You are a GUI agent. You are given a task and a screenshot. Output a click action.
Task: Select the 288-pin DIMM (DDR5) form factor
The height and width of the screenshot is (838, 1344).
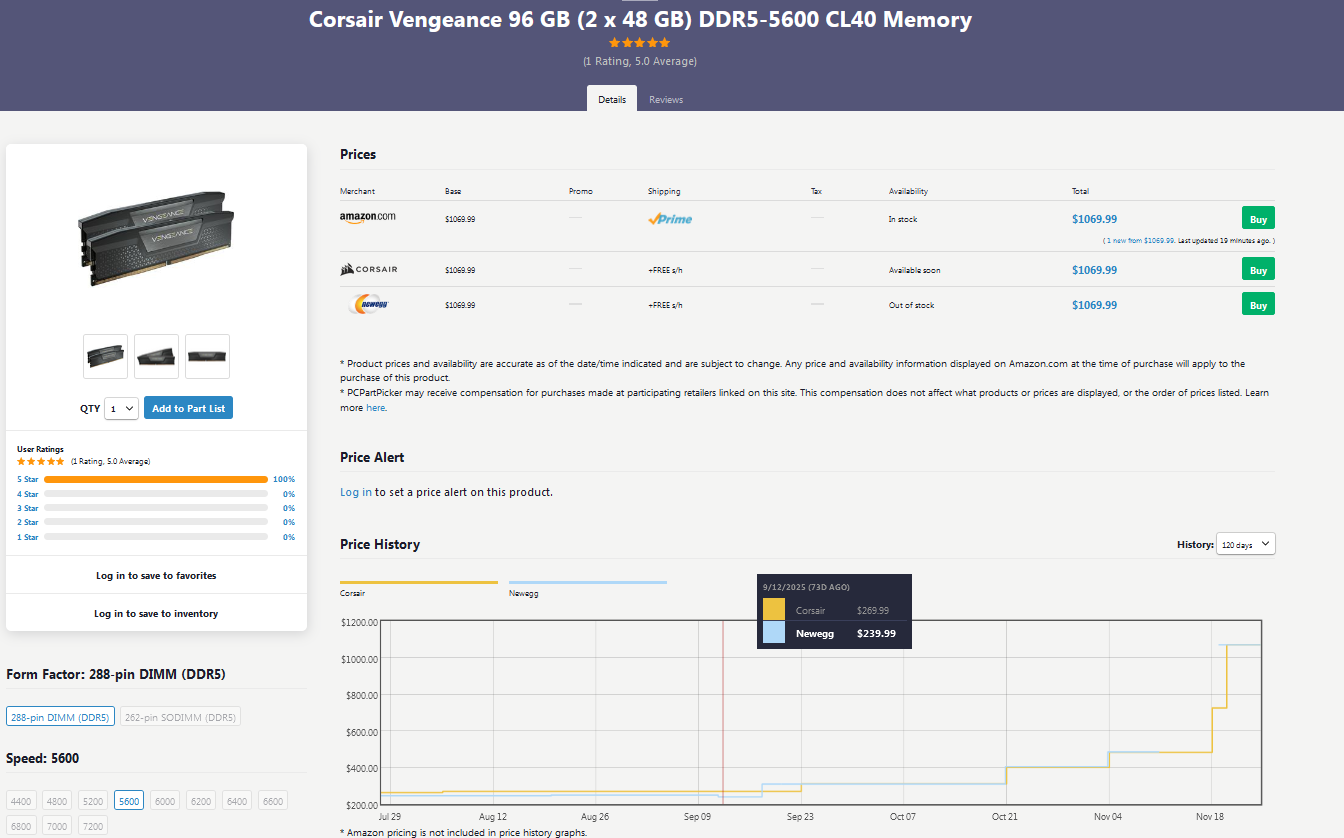(x=60, y=717)
